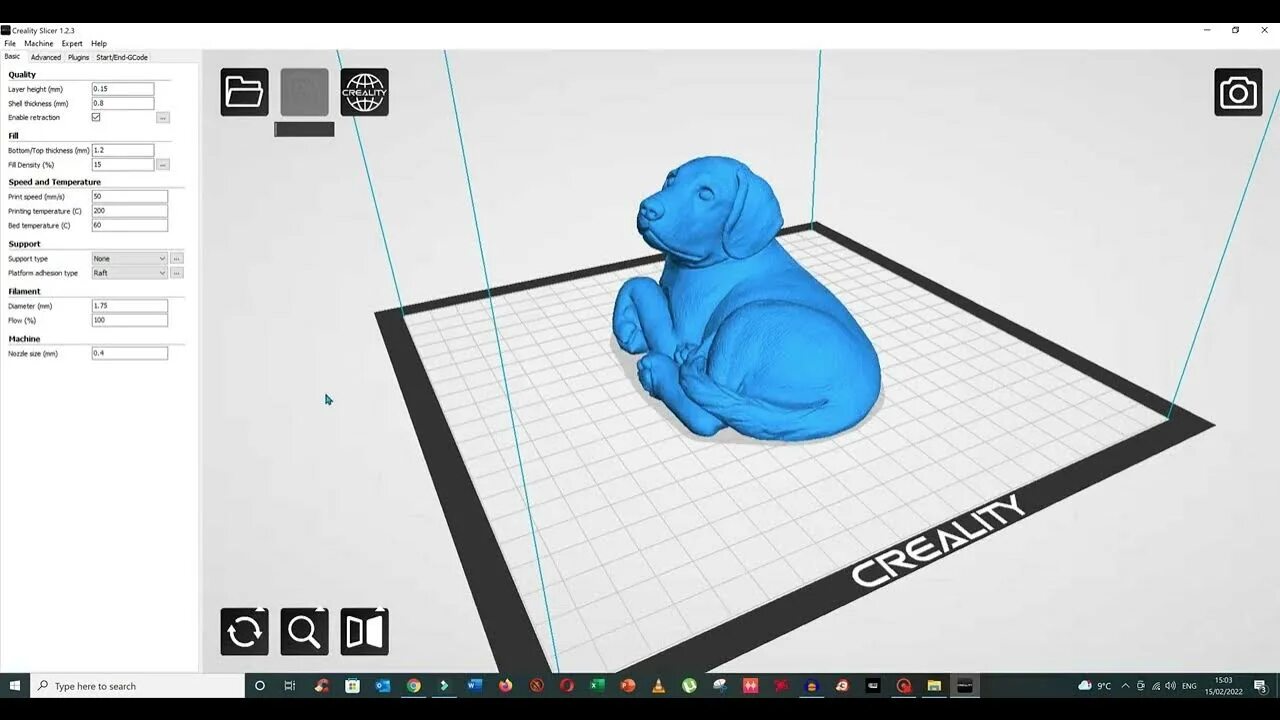Click the Printing temperature input field
The height and width of the screenshot is (720, 1280).
point(130,211)
